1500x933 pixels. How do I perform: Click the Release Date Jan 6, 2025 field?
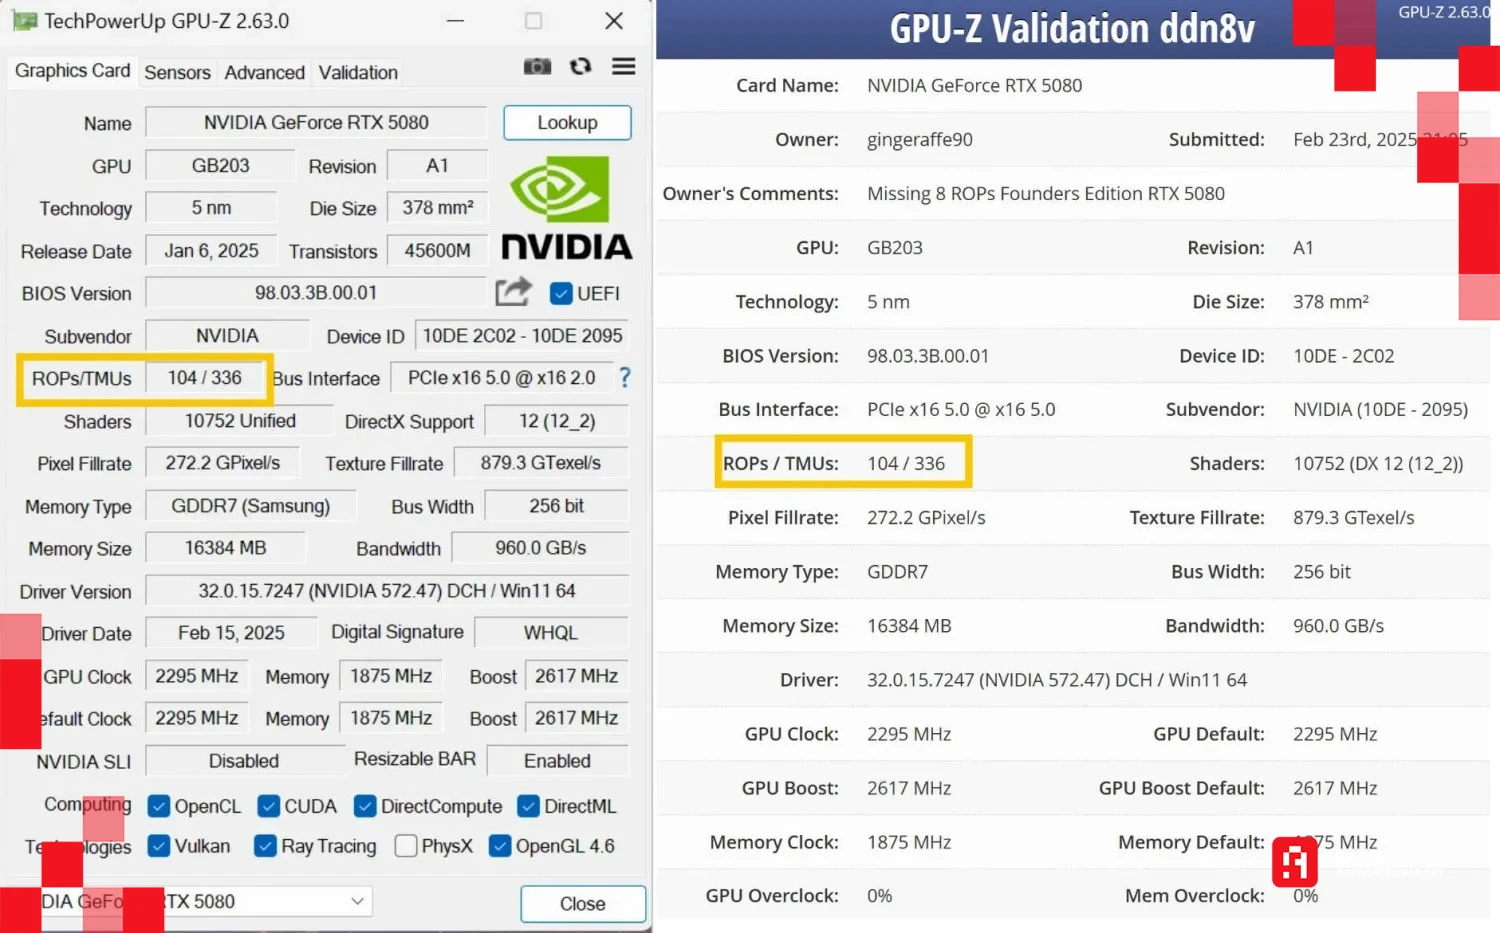211,251
